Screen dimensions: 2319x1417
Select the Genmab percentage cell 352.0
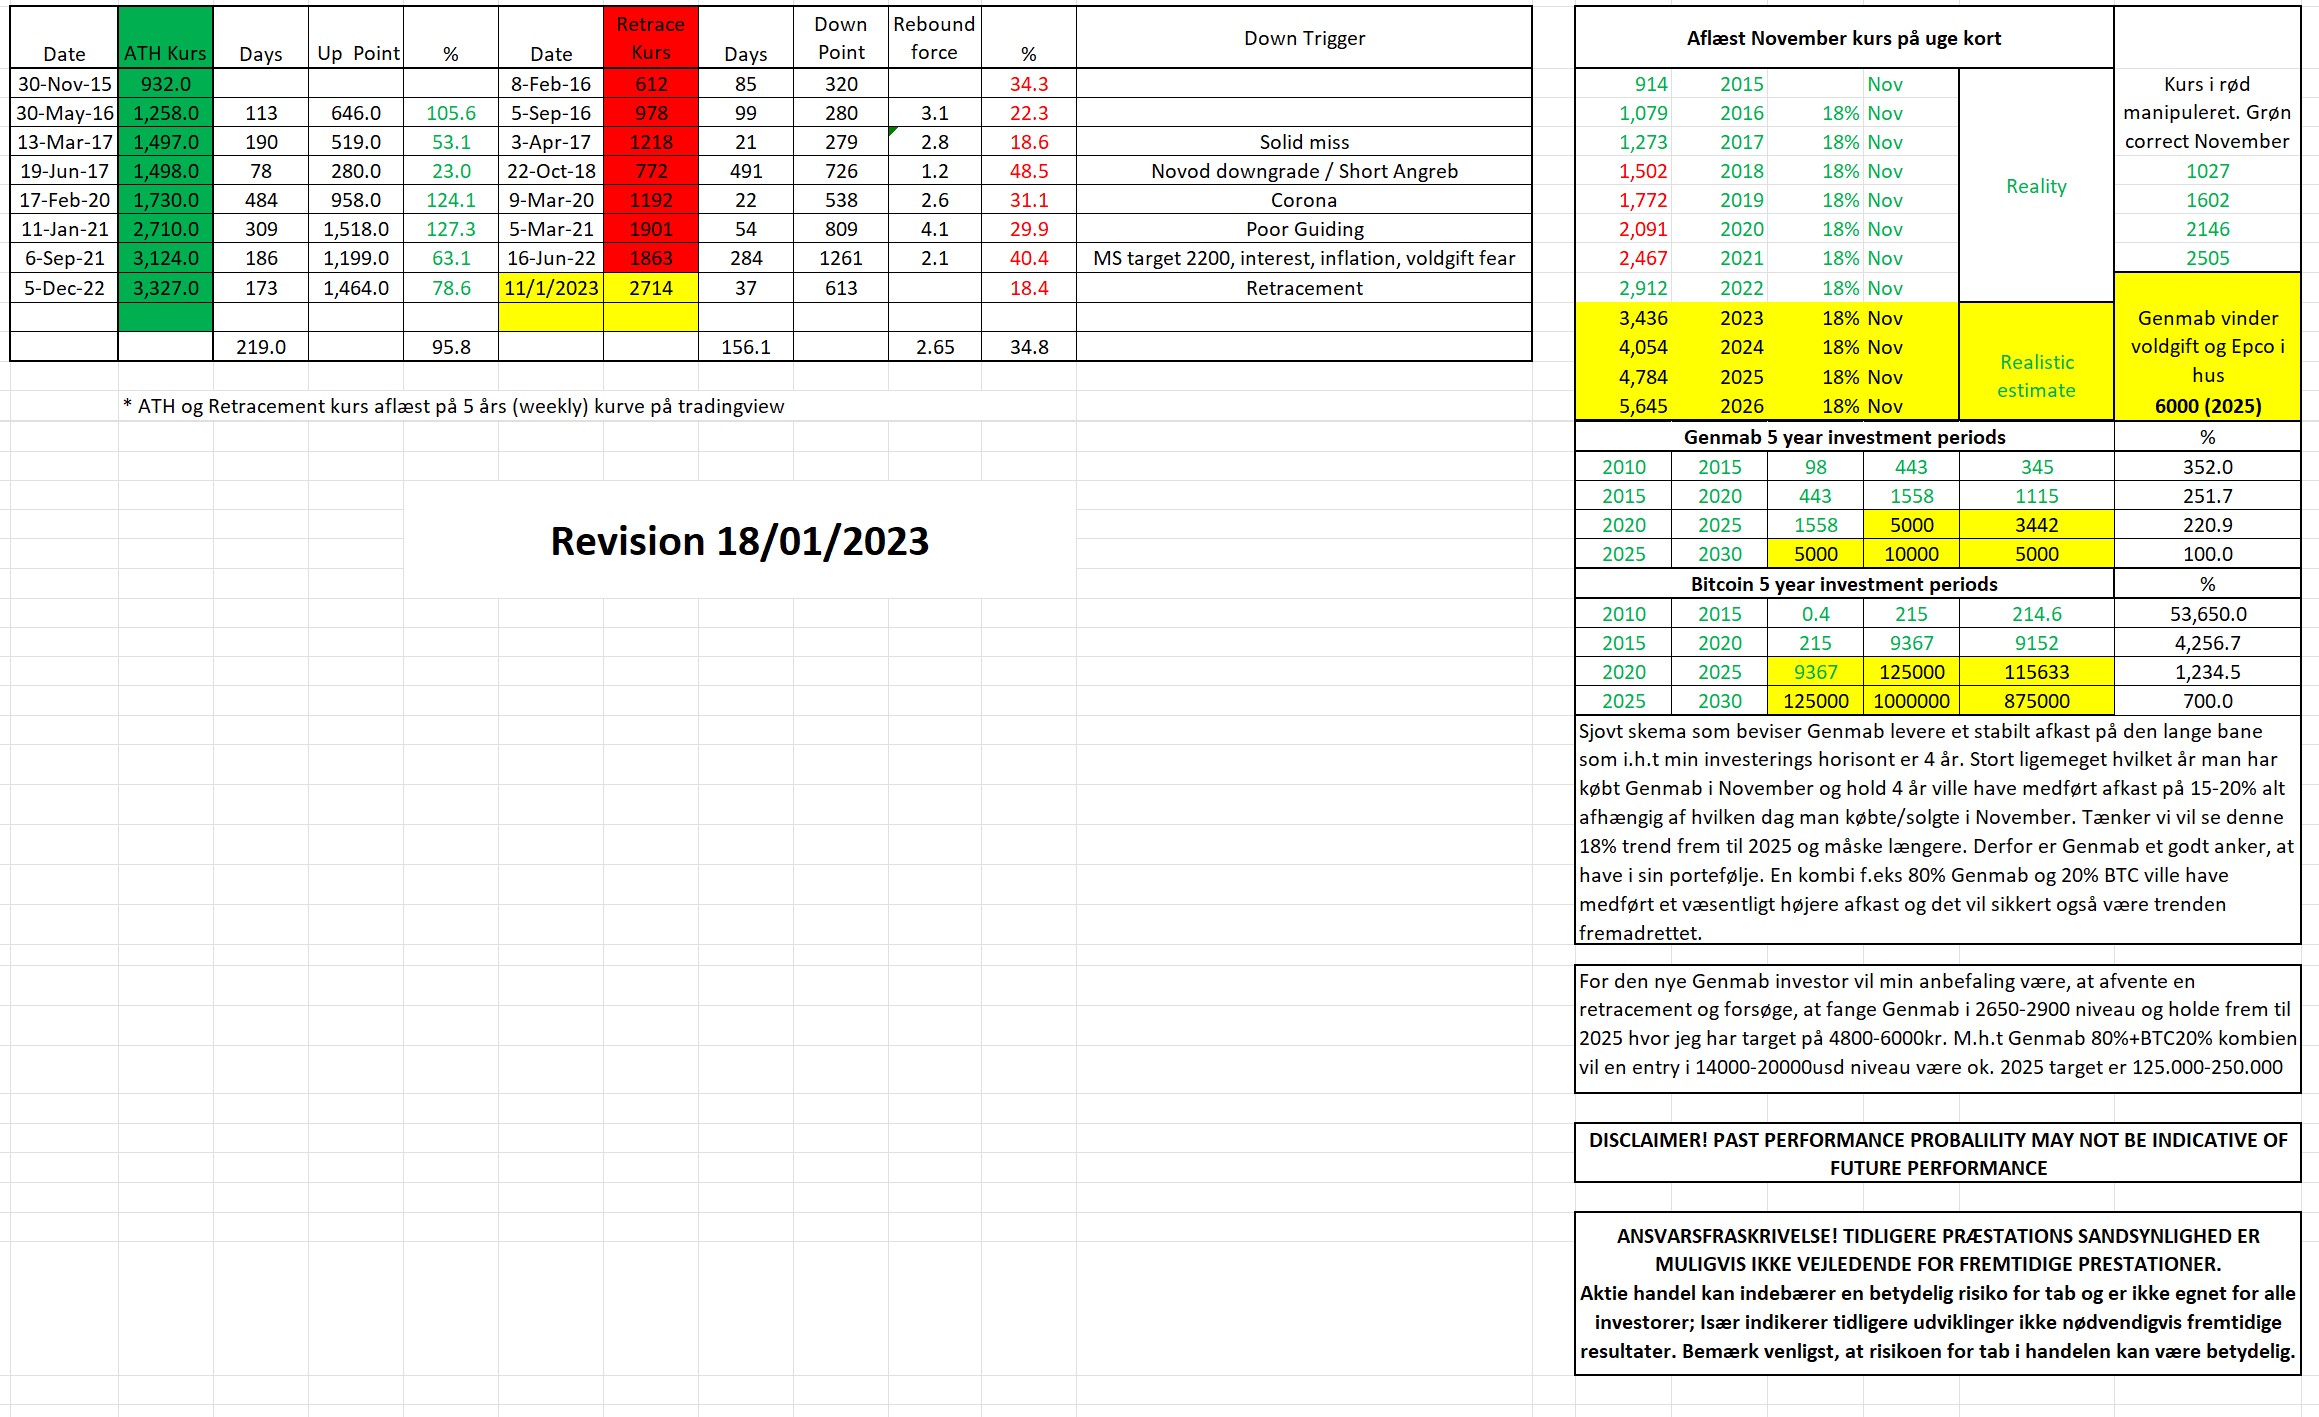coord(2208,467)
